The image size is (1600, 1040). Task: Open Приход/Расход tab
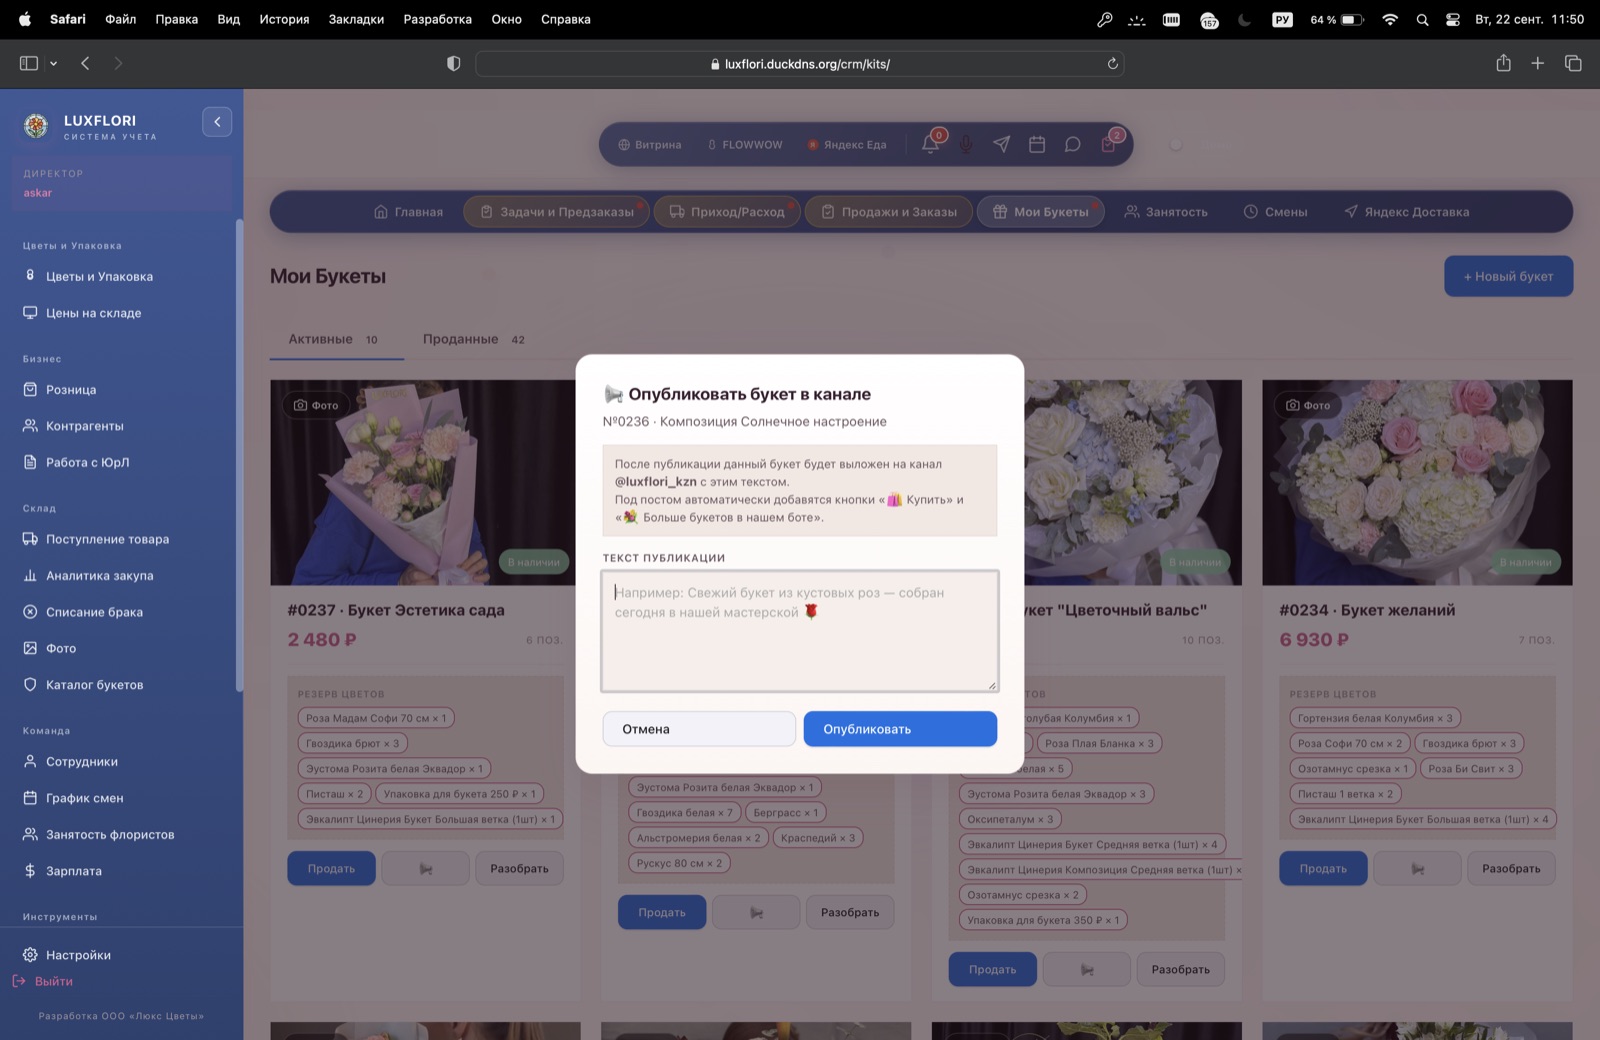(x=727, y=212)
